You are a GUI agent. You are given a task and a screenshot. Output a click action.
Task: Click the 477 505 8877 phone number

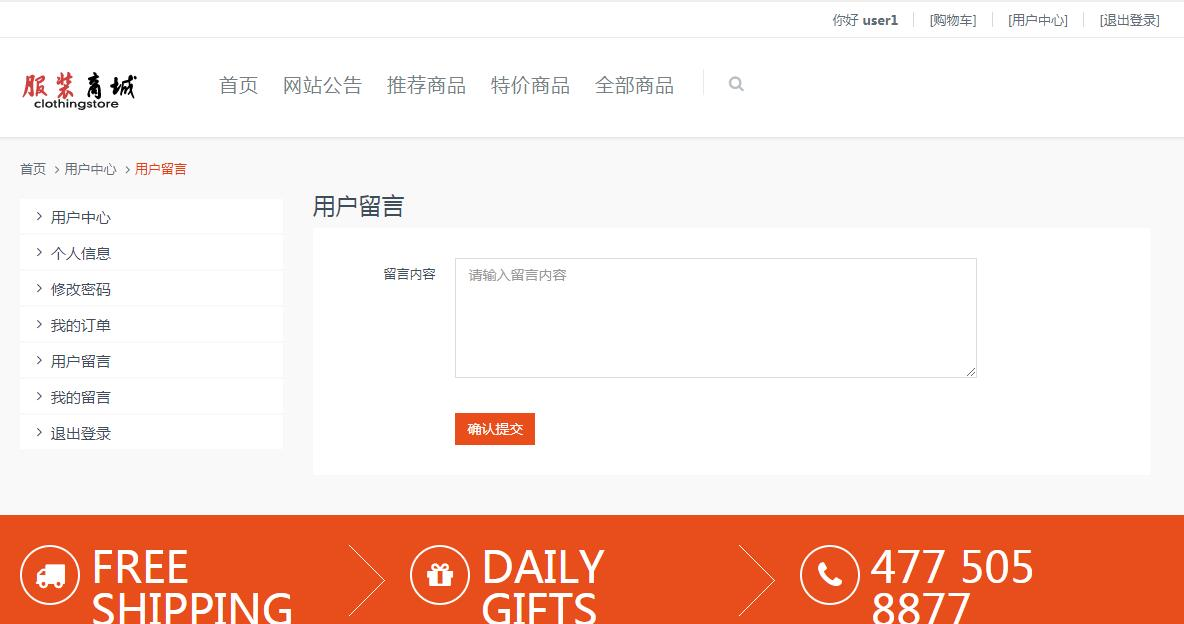point(952,588)
